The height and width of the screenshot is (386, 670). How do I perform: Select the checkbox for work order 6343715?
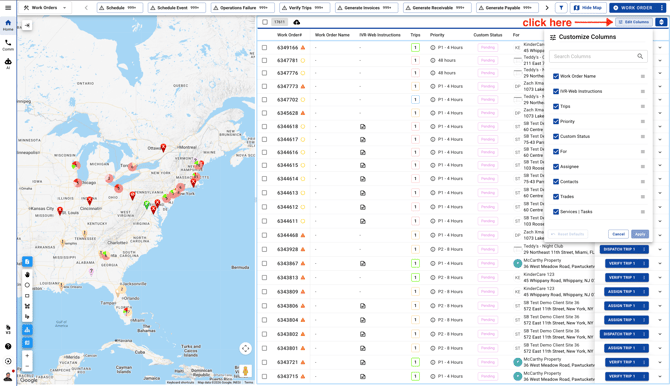pyautogui.click(x=264, y=376)
